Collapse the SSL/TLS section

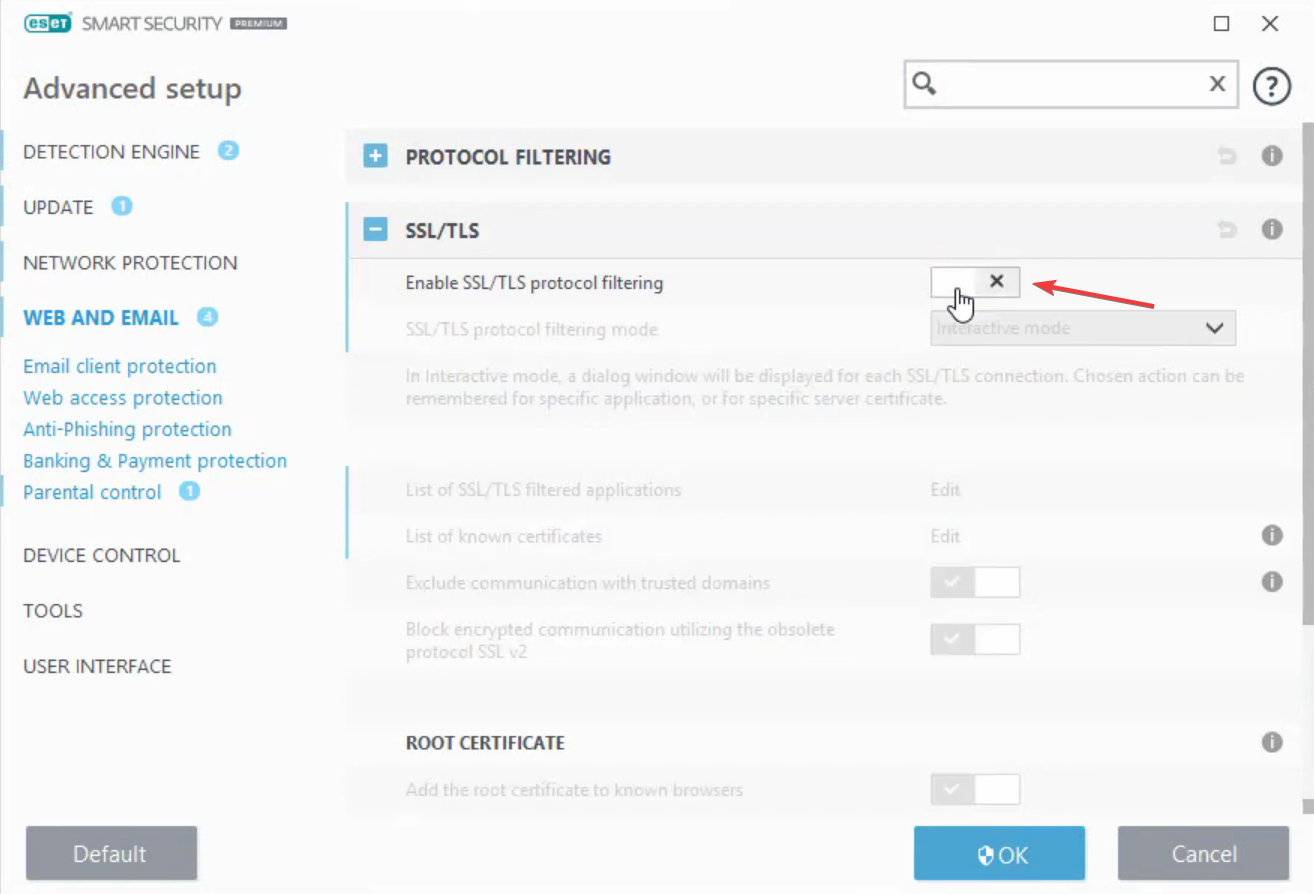pos(375,231)
